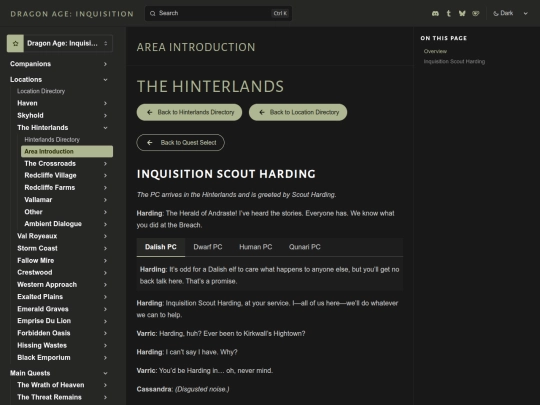Image resolution: width=540 pixels, height=405 pixels.
Task: Jump to Inquisition Scout Harding anchor
Action: coord(454,62)
